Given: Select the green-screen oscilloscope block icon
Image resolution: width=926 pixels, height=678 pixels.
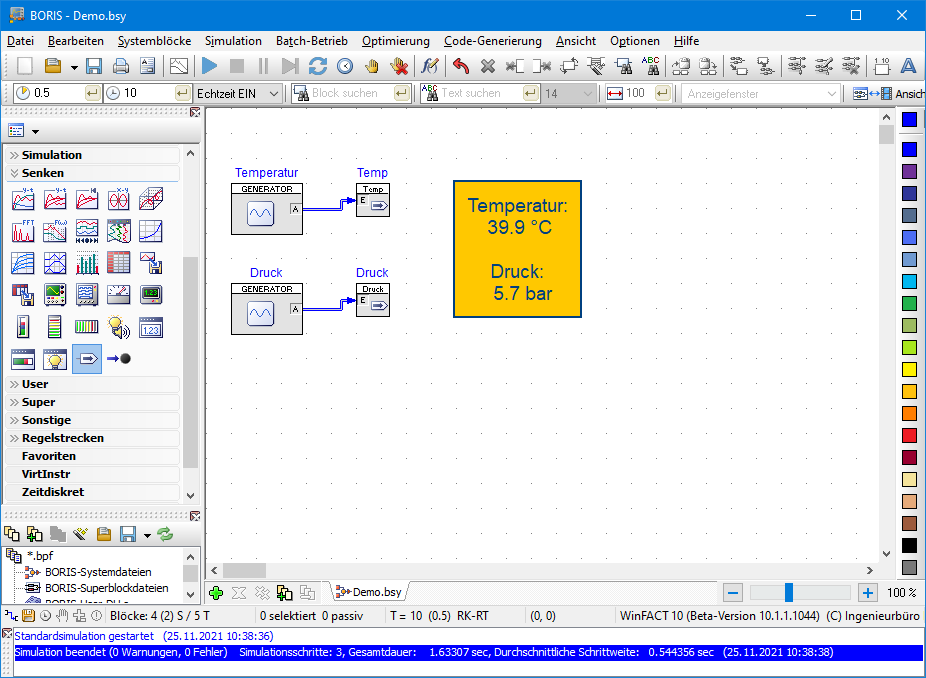Looking at the screenshot, I should point(55,295).
